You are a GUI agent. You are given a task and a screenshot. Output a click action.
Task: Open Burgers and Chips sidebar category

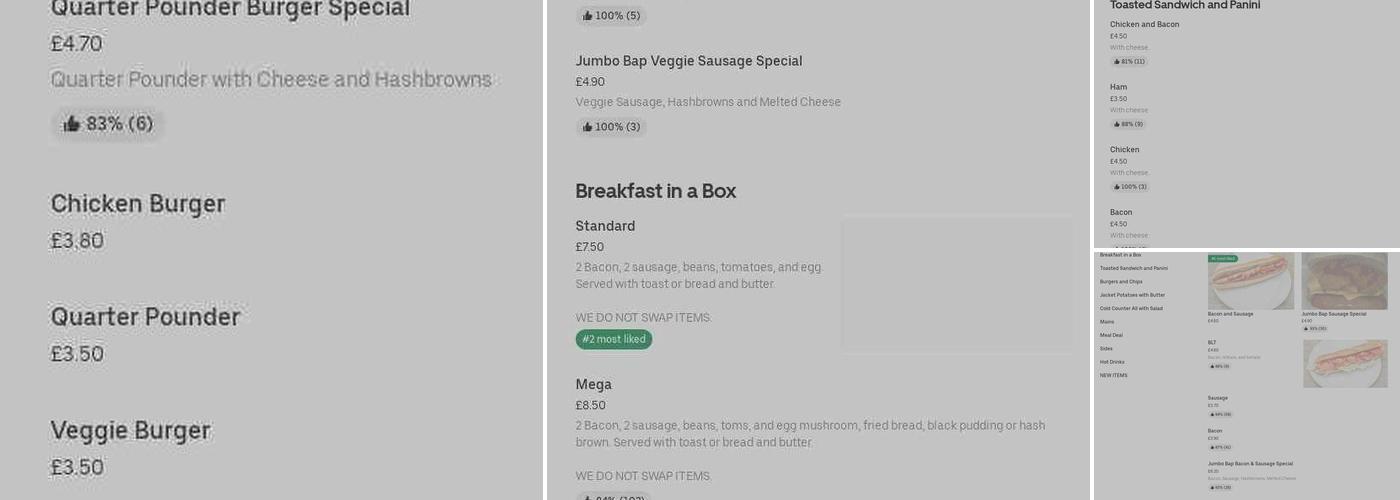pos(1120,282)
